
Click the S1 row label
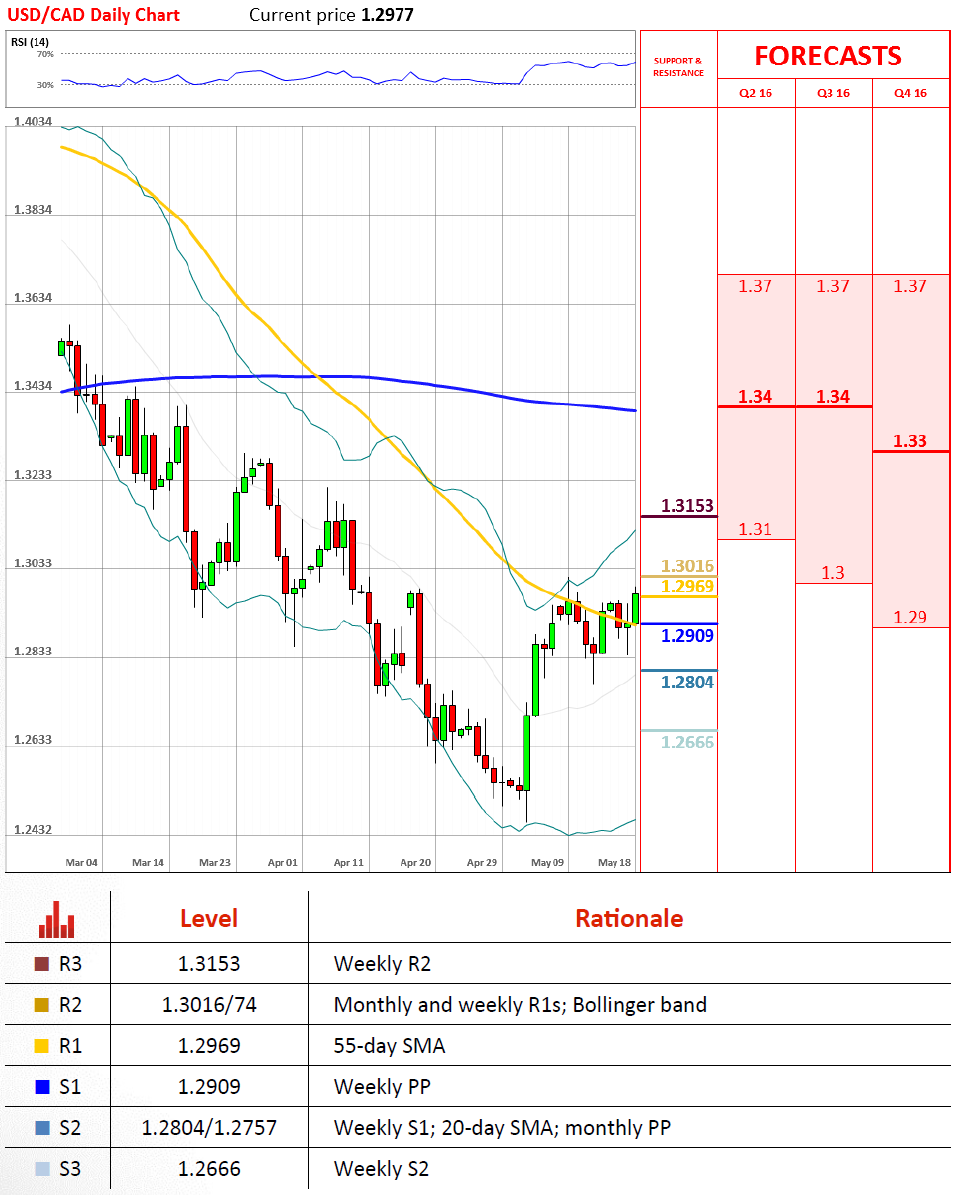[x=70, y=1088]
